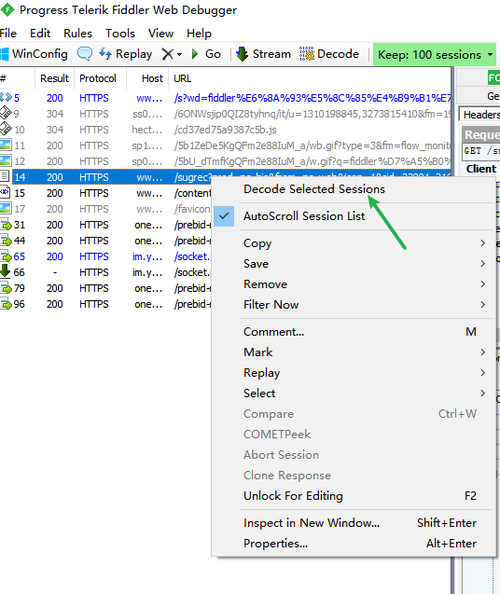Select session 11 image icon

point(6,145)
